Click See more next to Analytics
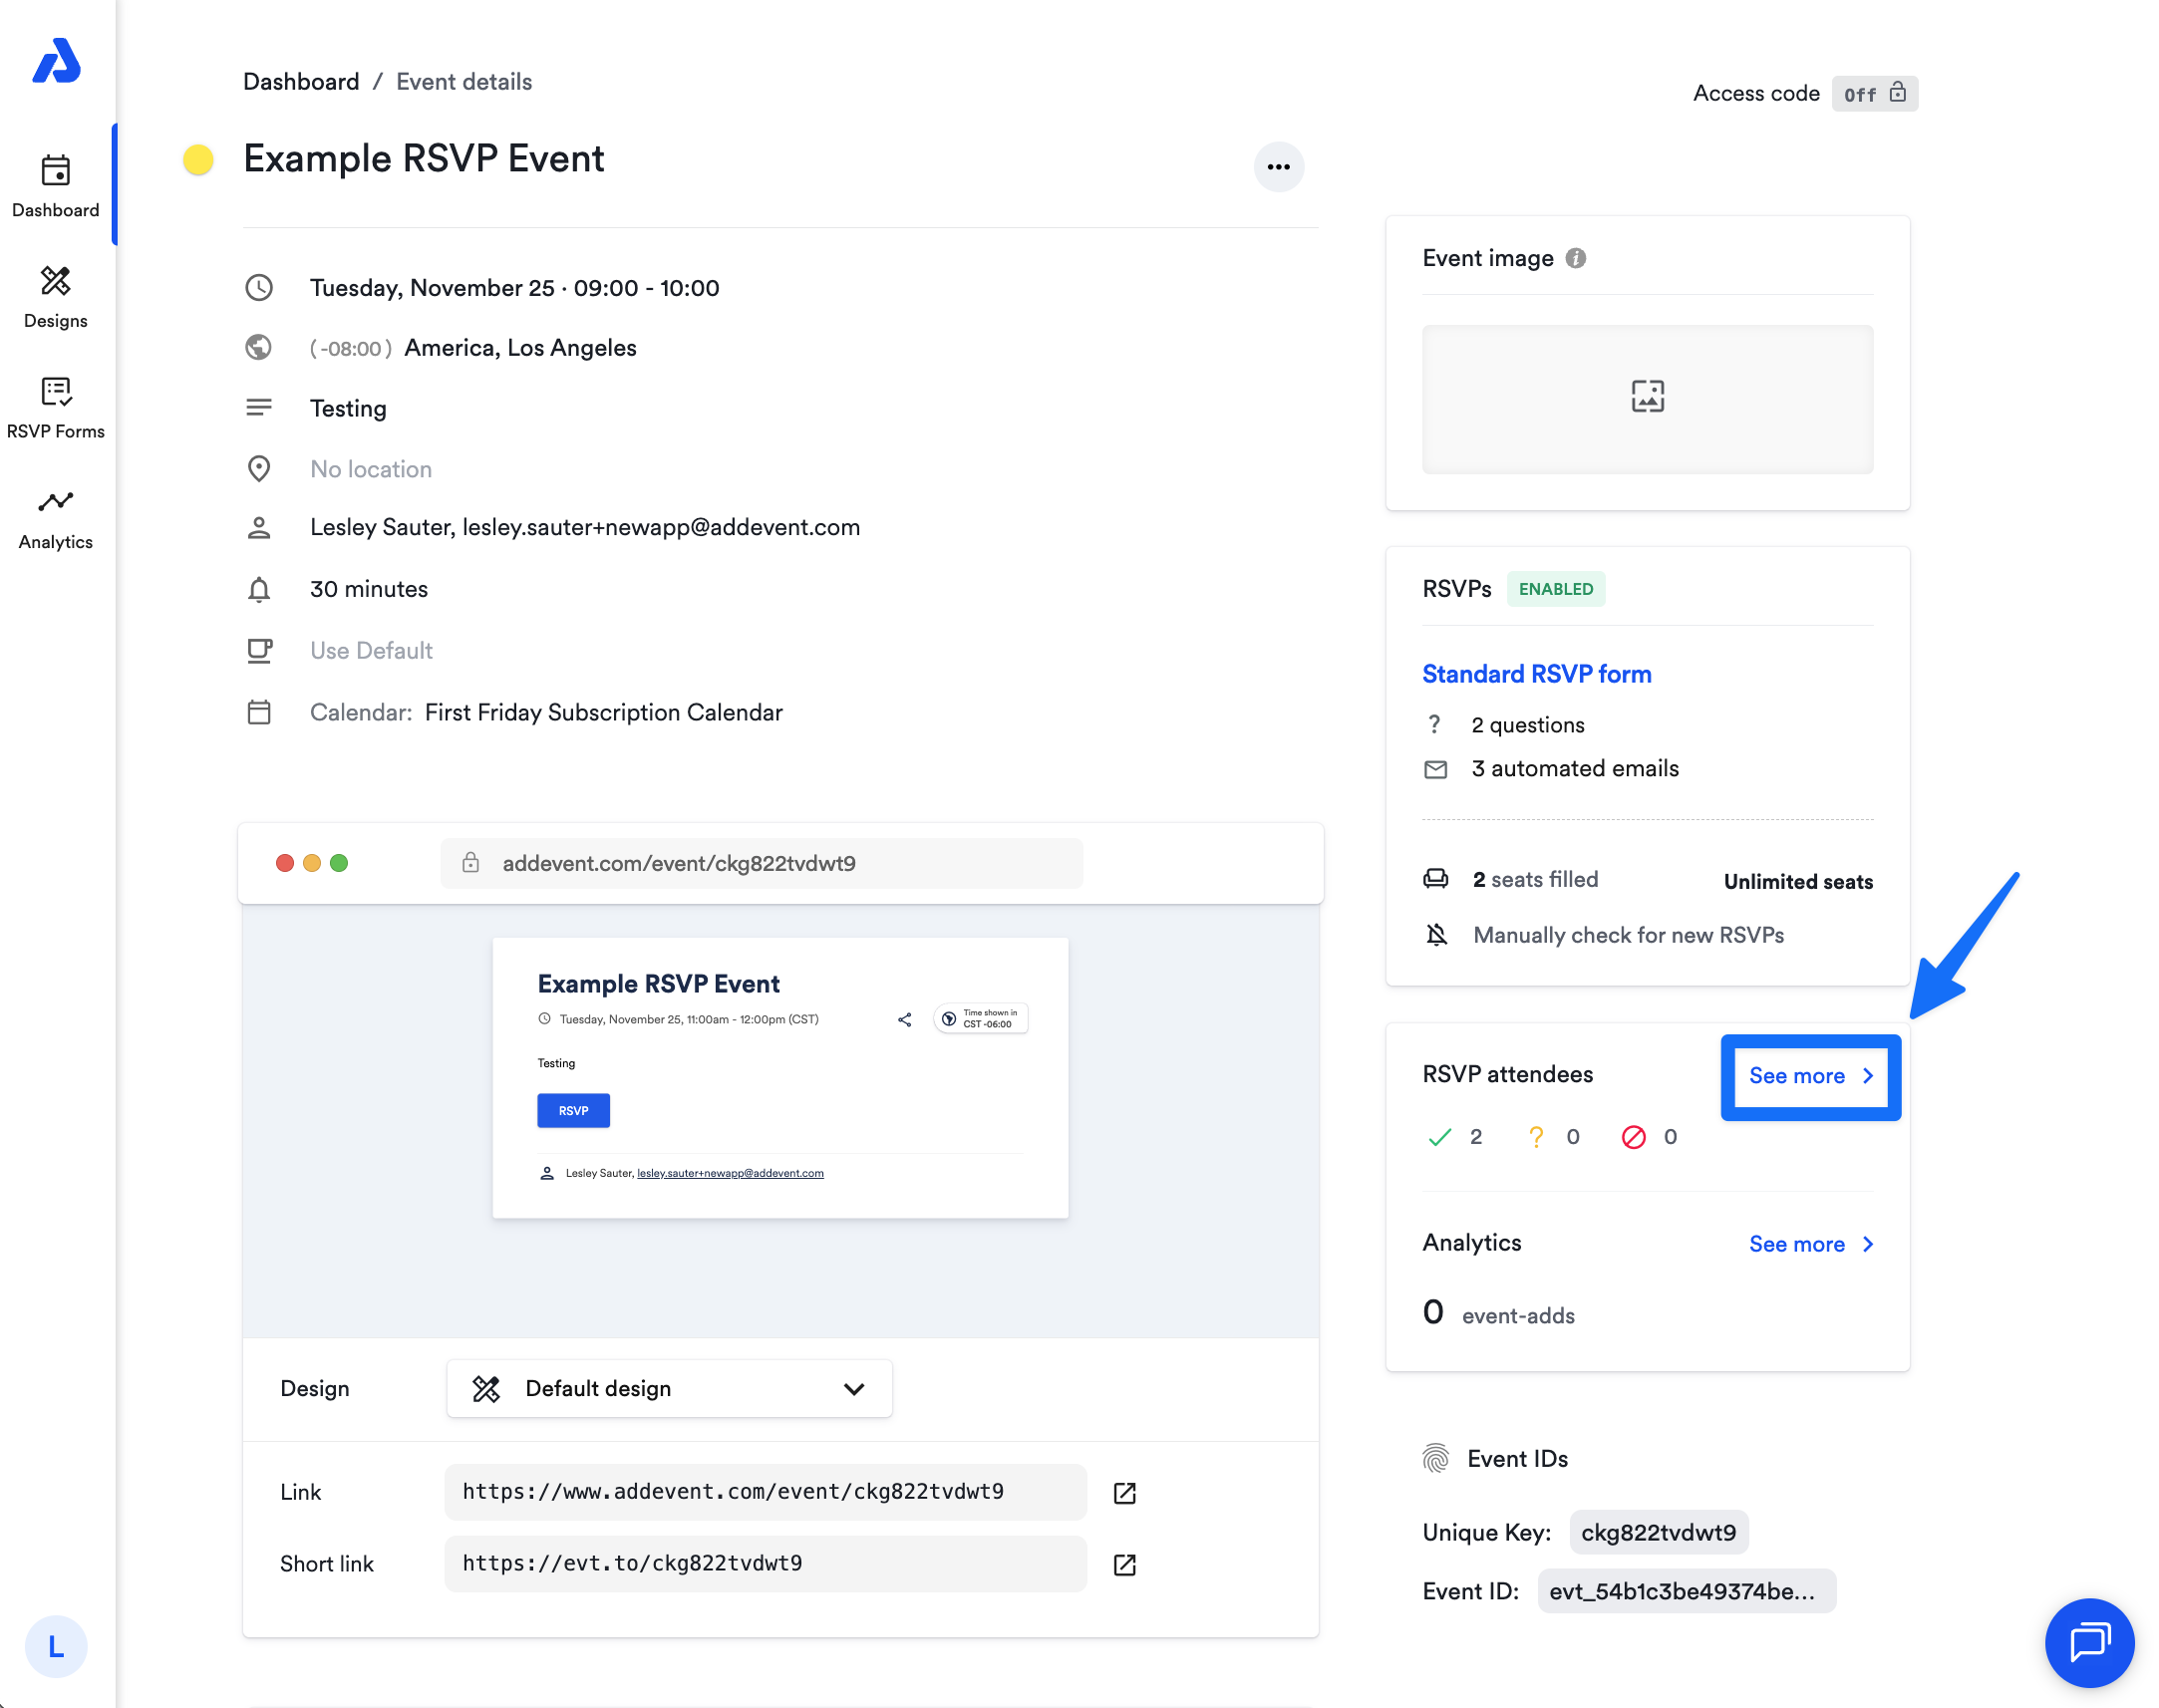The width and height of the screenshot is (2159, 1708). click(1809, 1244)
